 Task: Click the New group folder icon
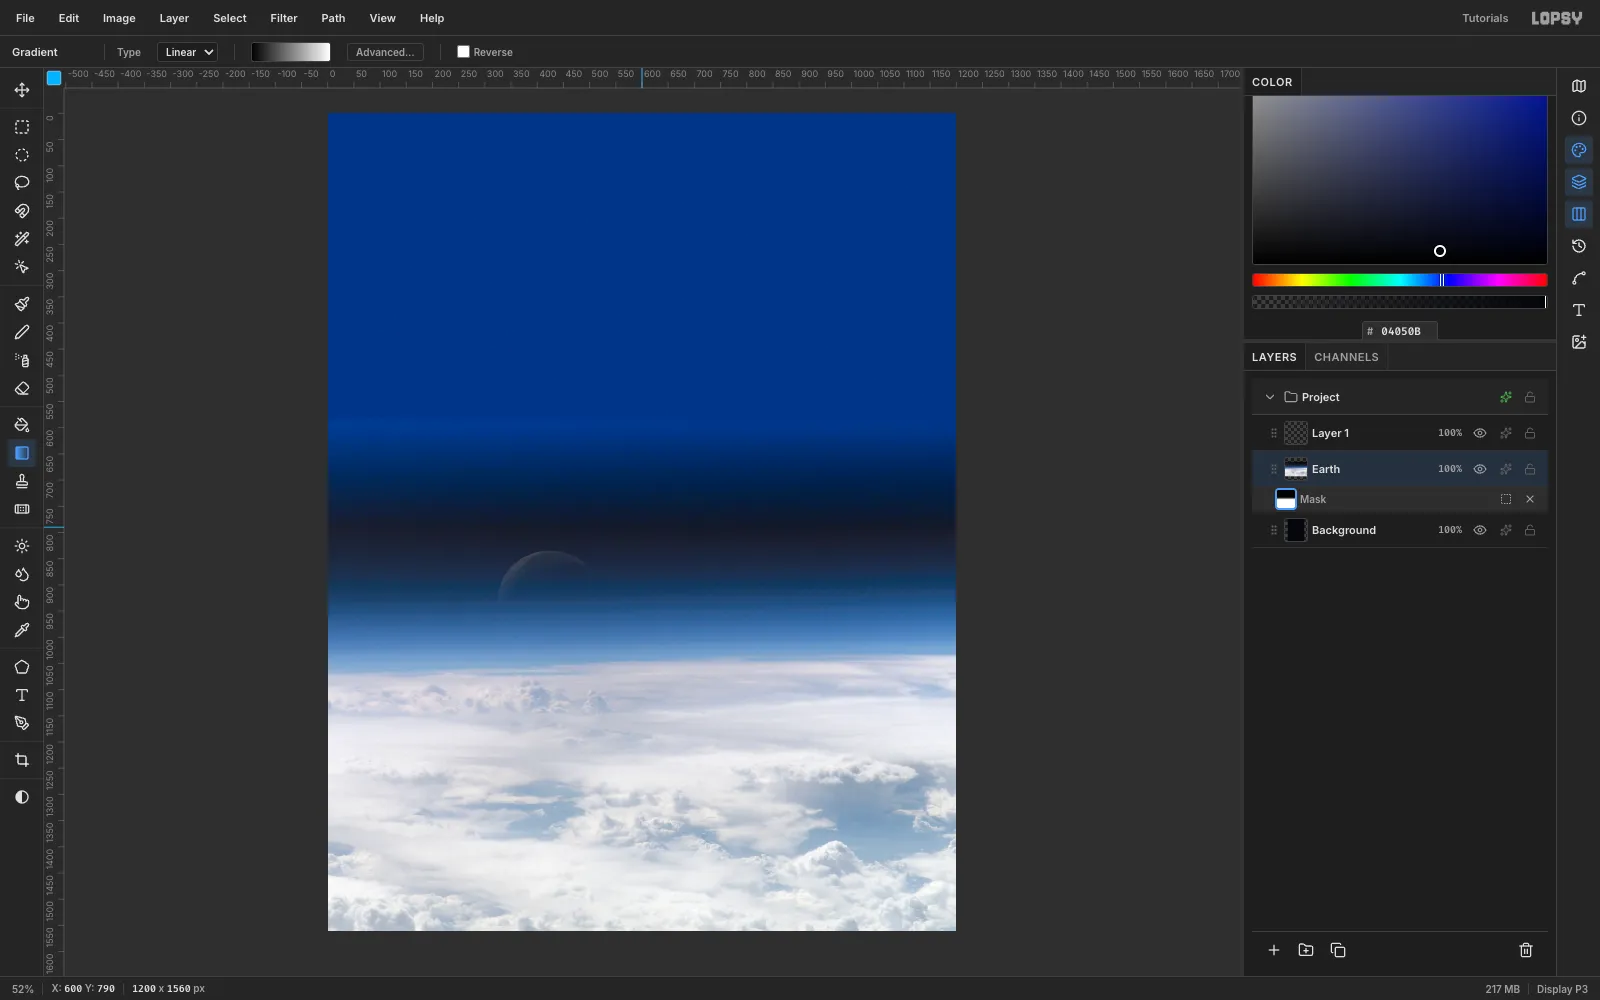(x=1306, y=950)
